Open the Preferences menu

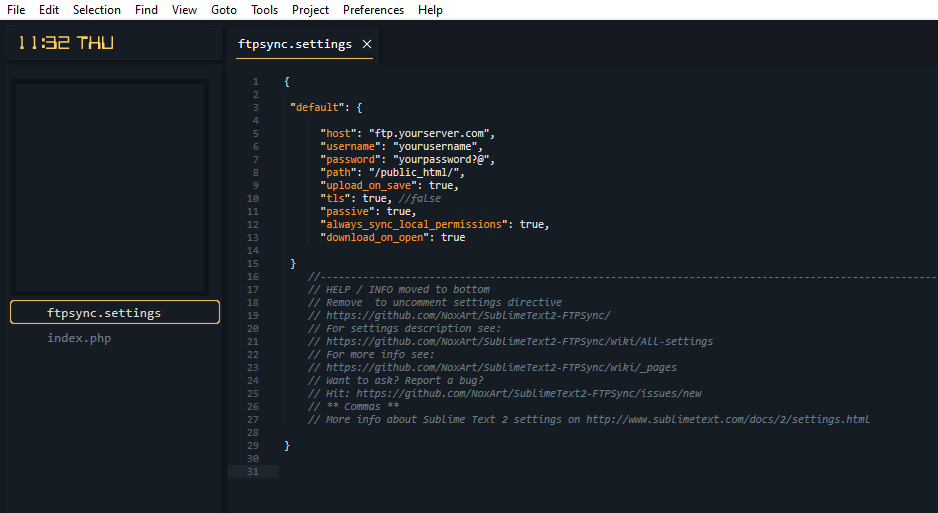373,10
